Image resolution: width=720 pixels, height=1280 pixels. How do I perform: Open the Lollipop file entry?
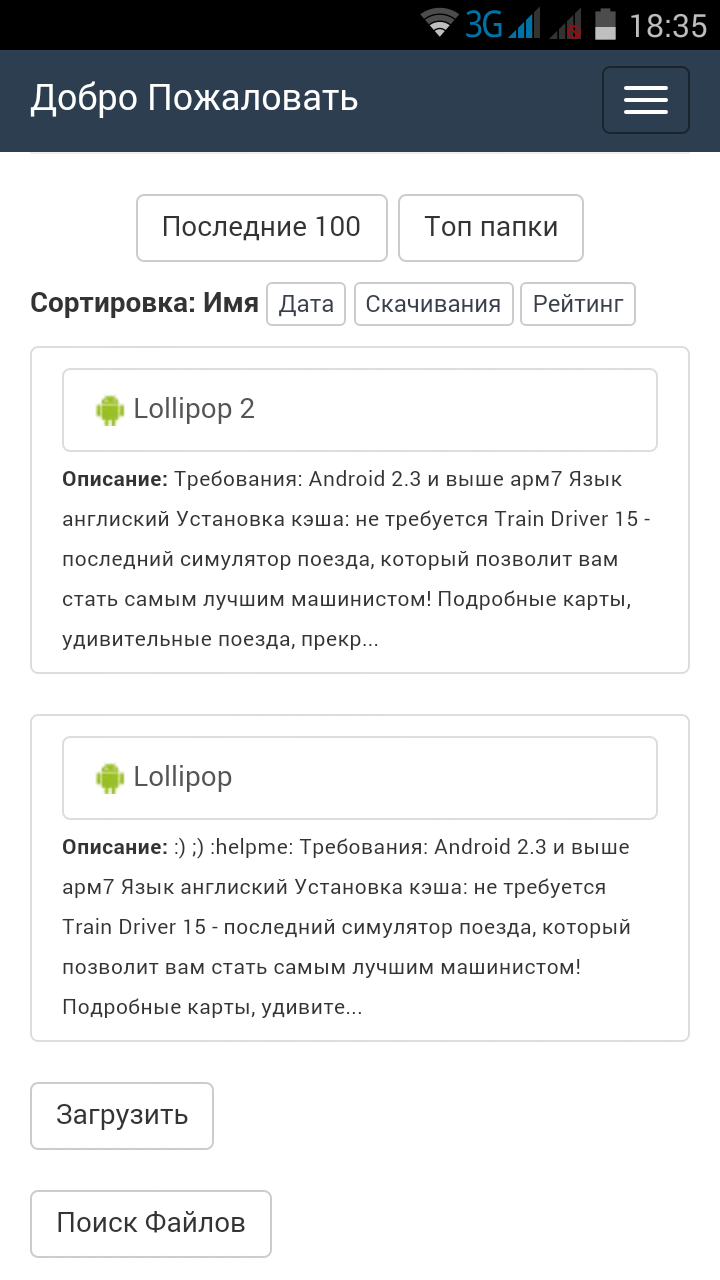(x=359, y=778)
